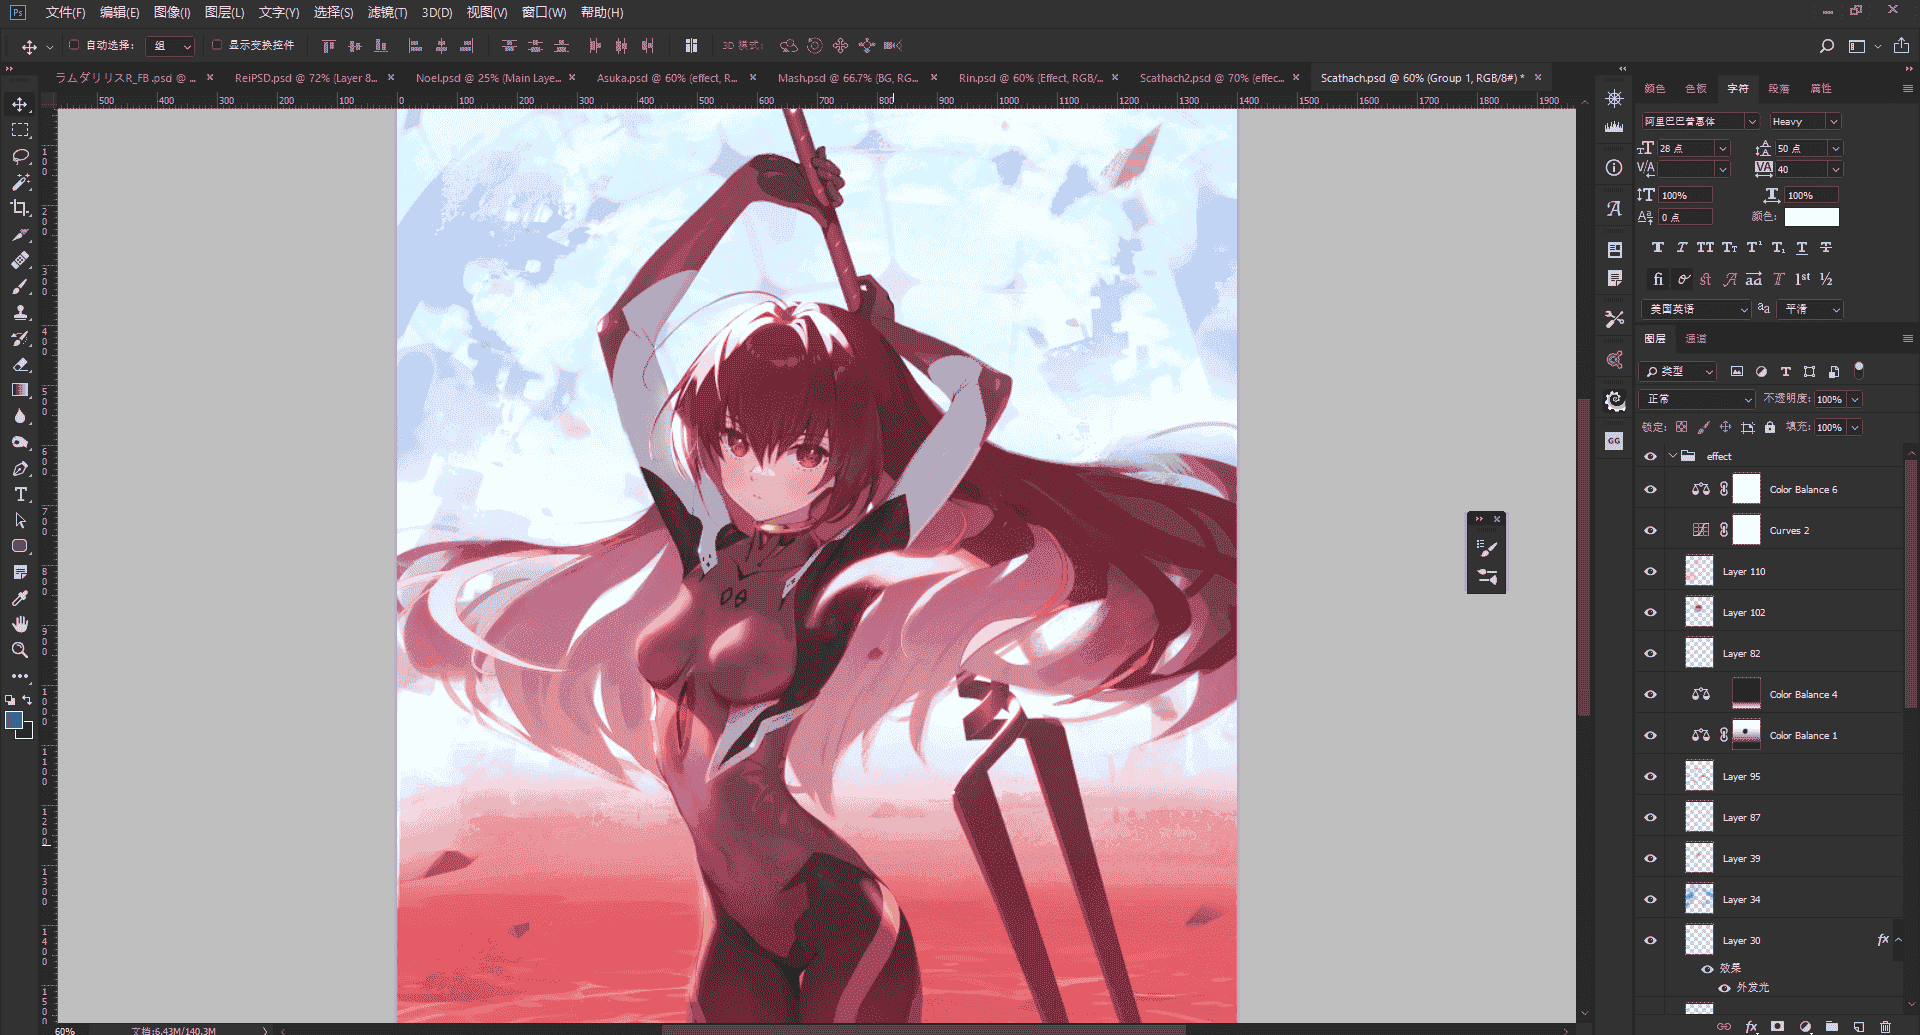Click the text color swatch

coord(1811,217)
